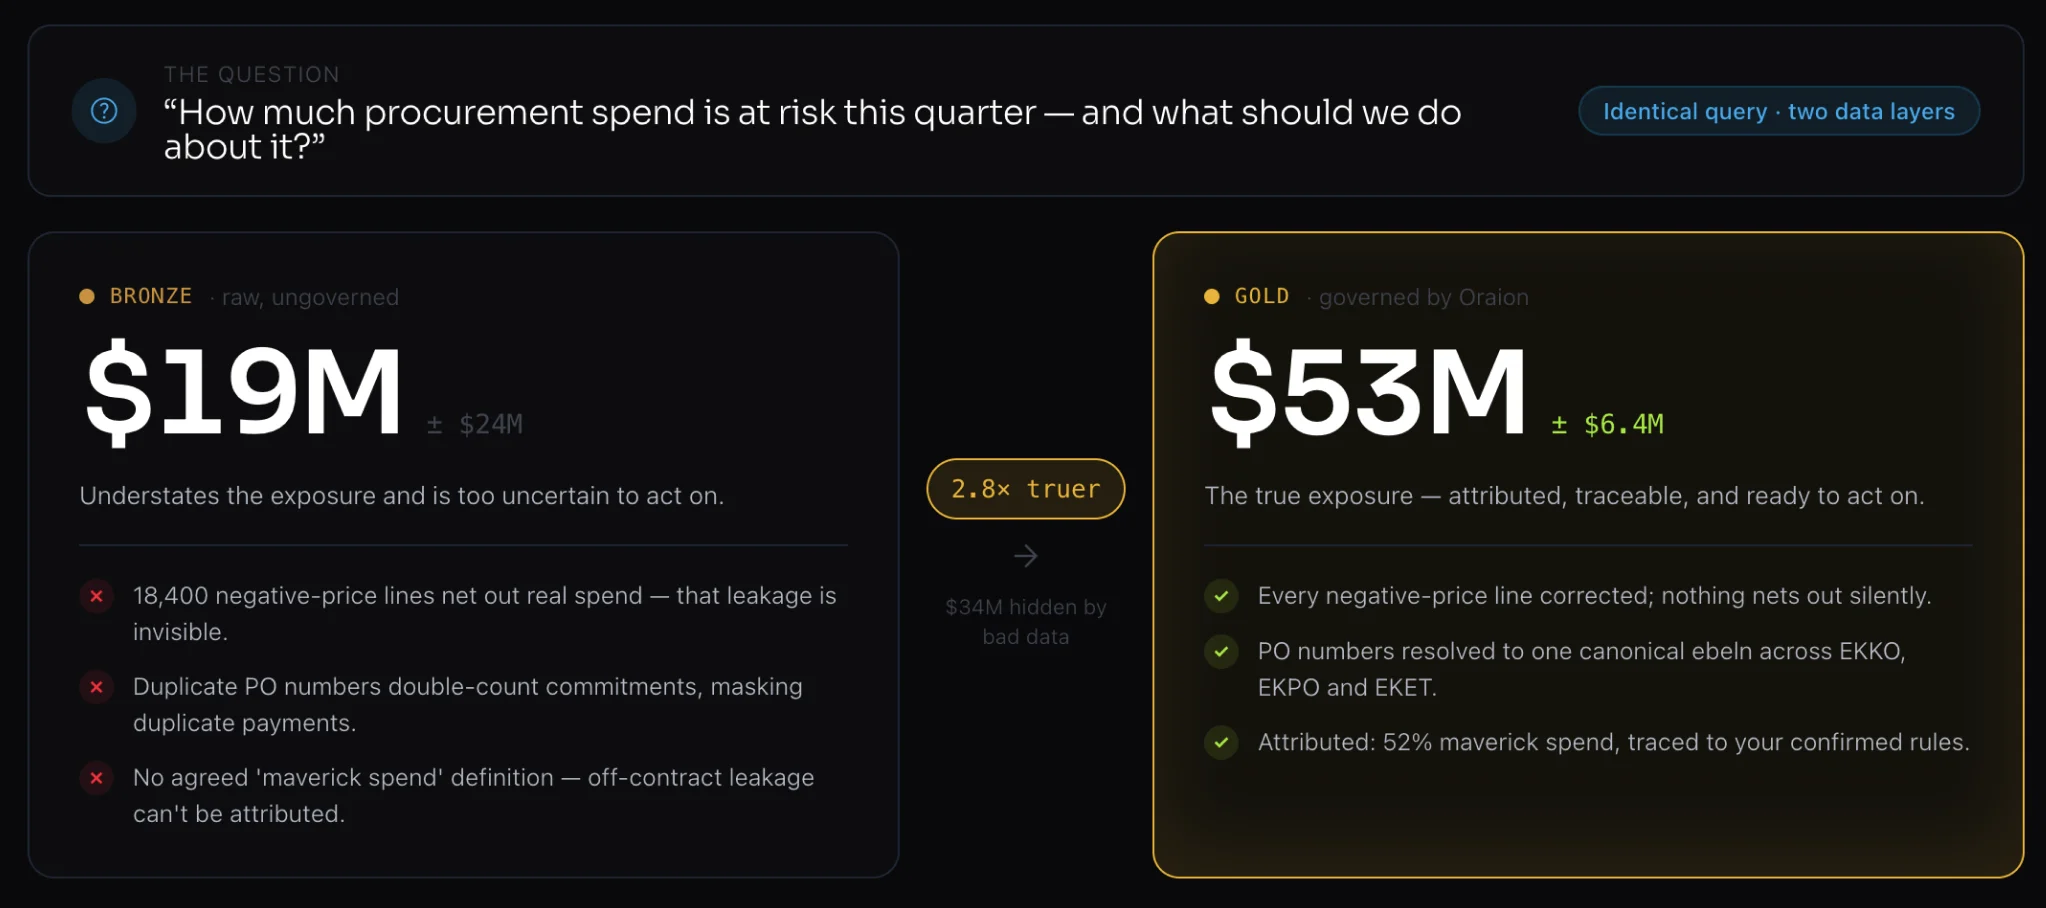Click green check beside Attributed 52% maverick spend
This screenshot has height=908, width=2046.
click(x=1221, y=743)
